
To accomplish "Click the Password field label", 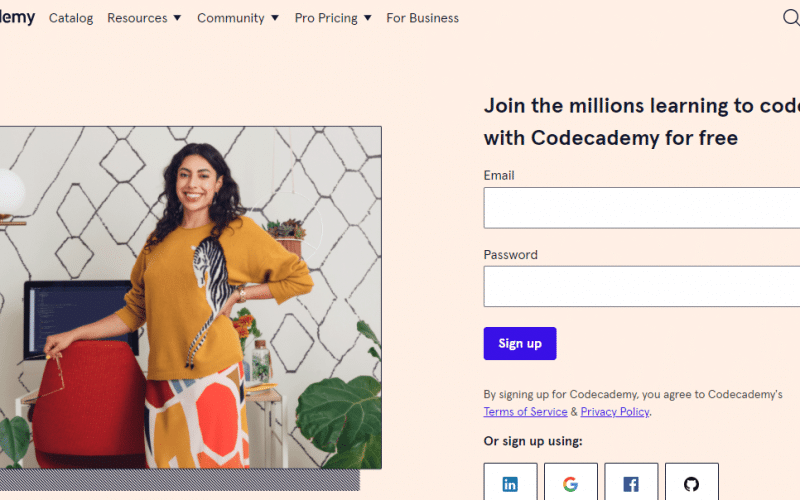I will tap(510, 255).
